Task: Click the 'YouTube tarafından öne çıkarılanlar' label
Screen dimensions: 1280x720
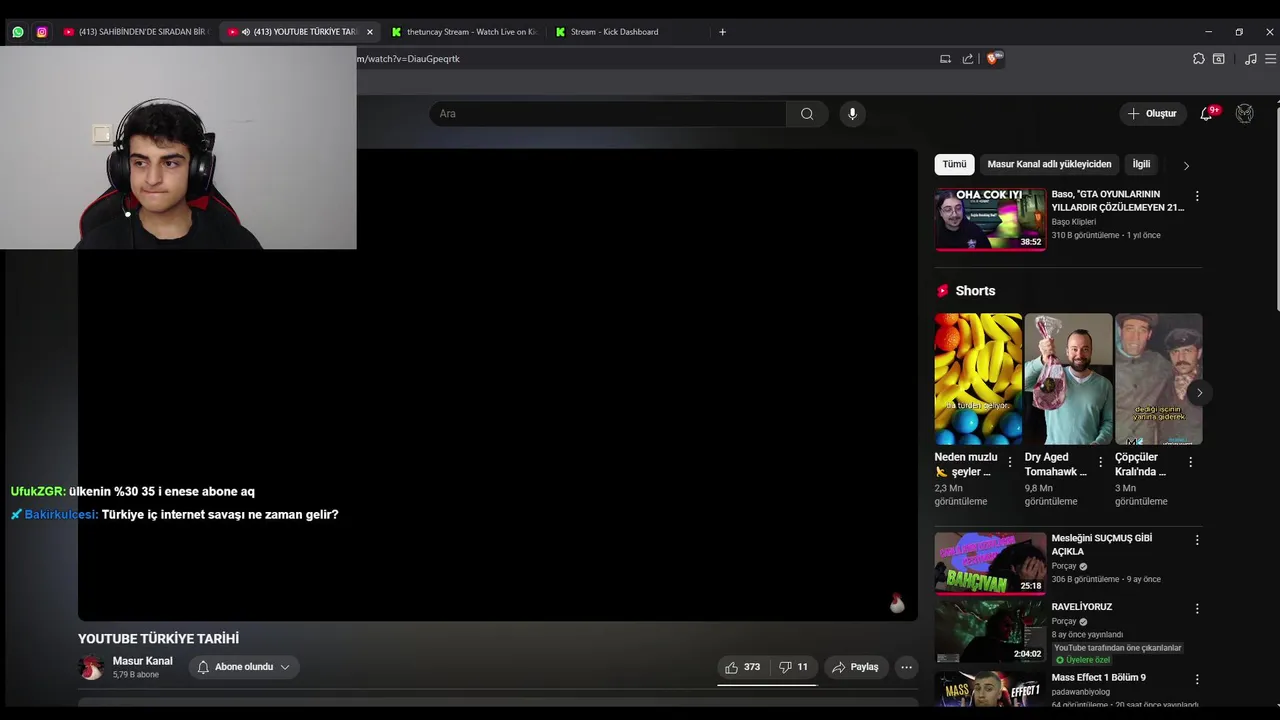Action: 1118,648
